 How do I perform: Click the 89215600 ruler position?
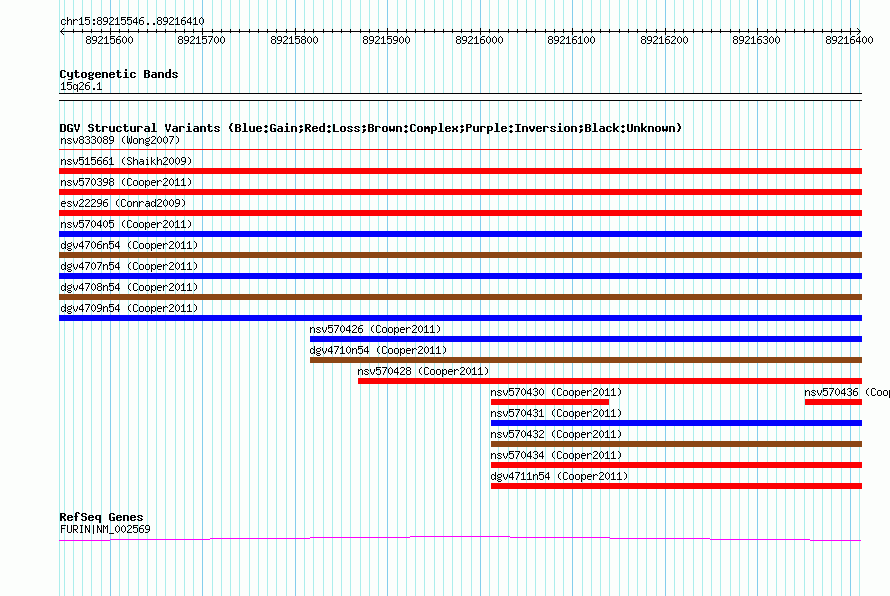click(x=110, y=40)
